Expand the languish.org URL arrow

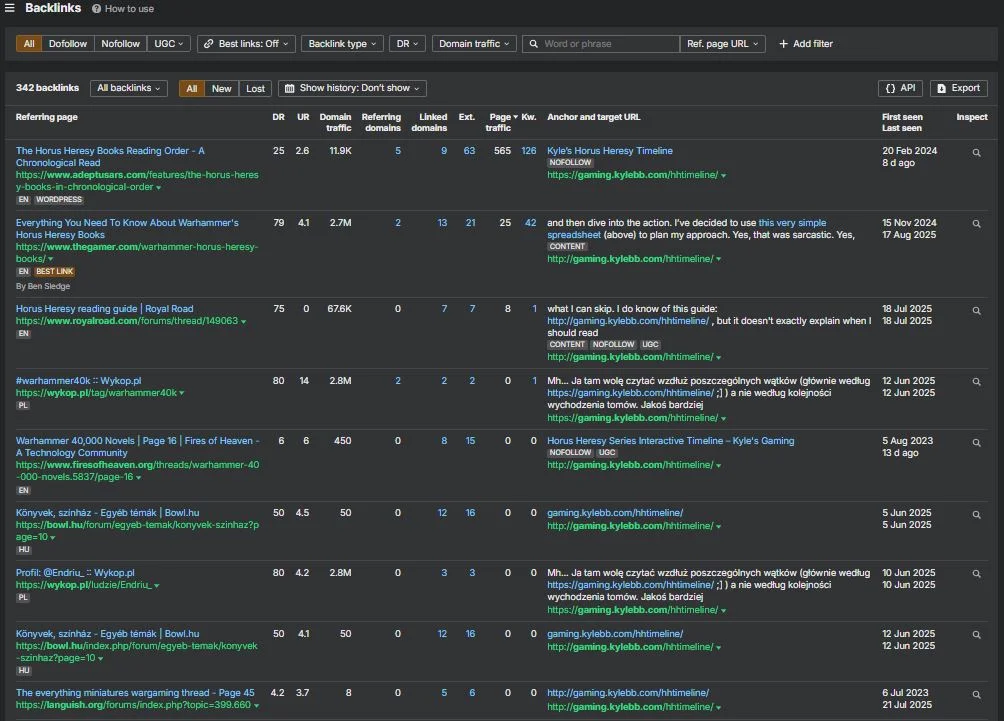[257, 706]
